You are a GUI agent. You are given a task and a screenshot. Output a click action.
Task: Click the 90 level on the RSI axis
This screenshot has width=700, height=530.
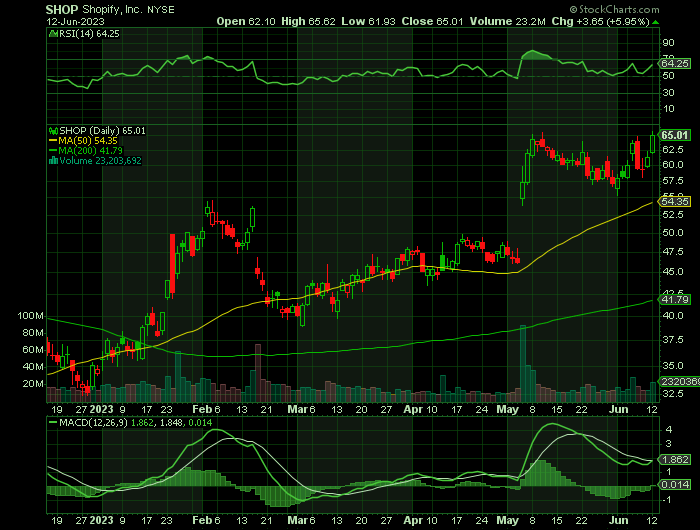[668, 43]
